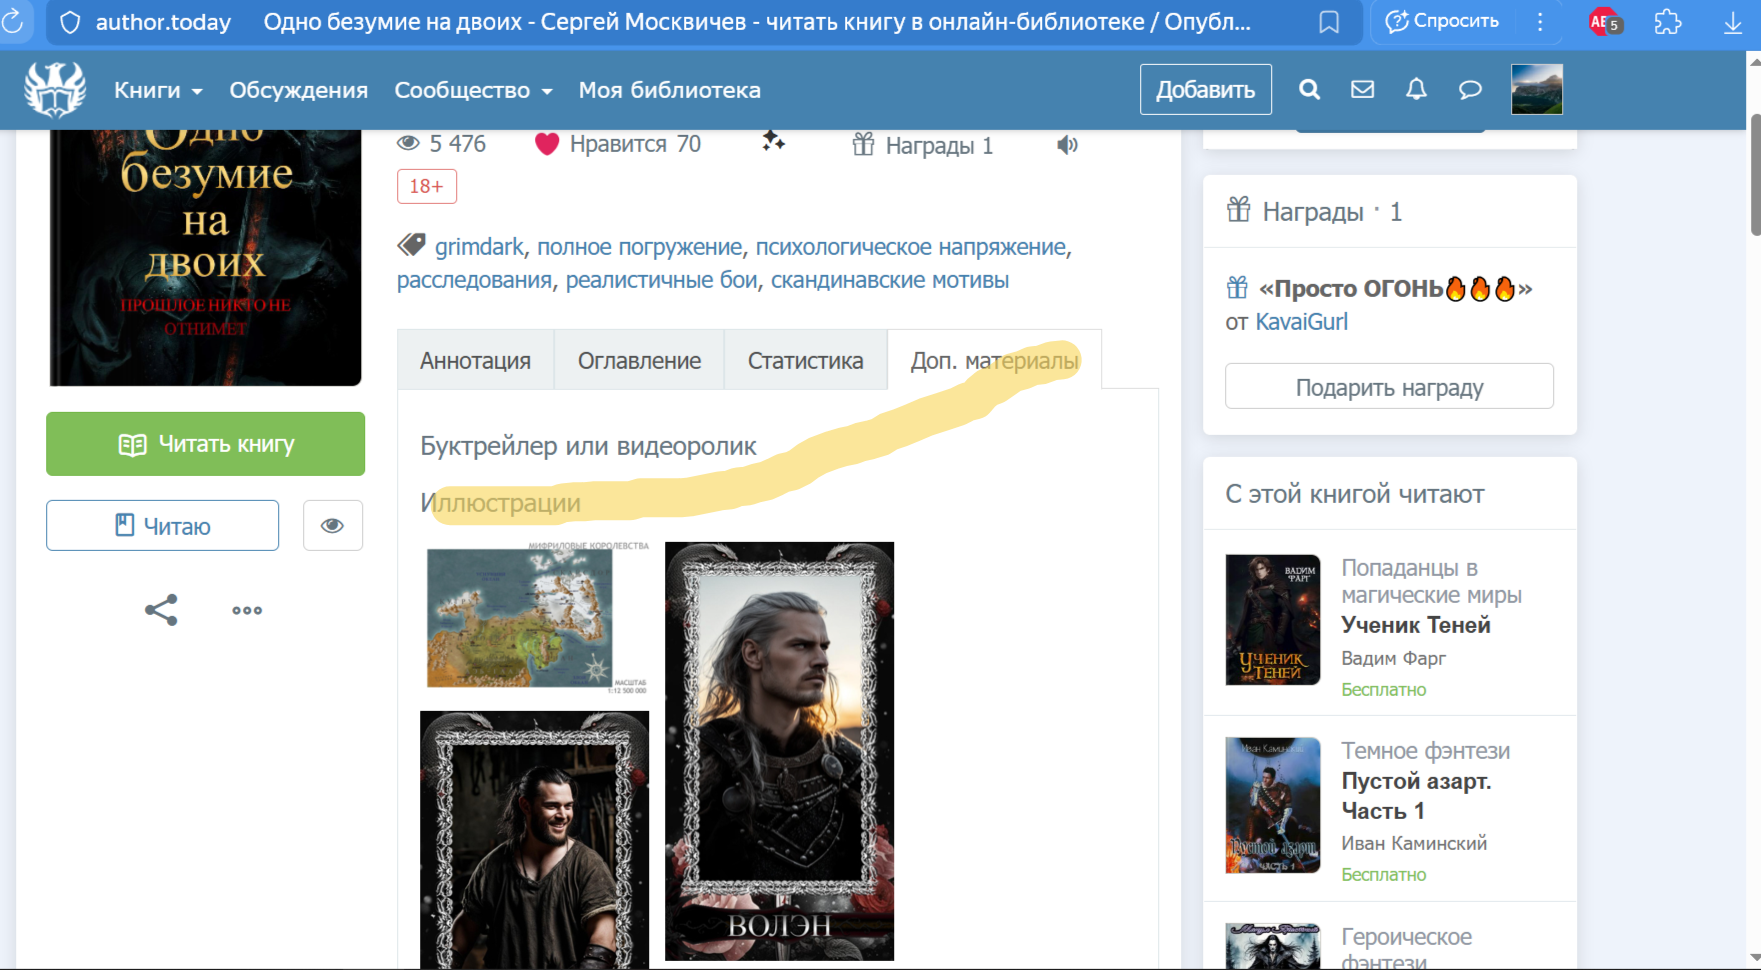Click the speaker audio icon

click(1067, 145)
